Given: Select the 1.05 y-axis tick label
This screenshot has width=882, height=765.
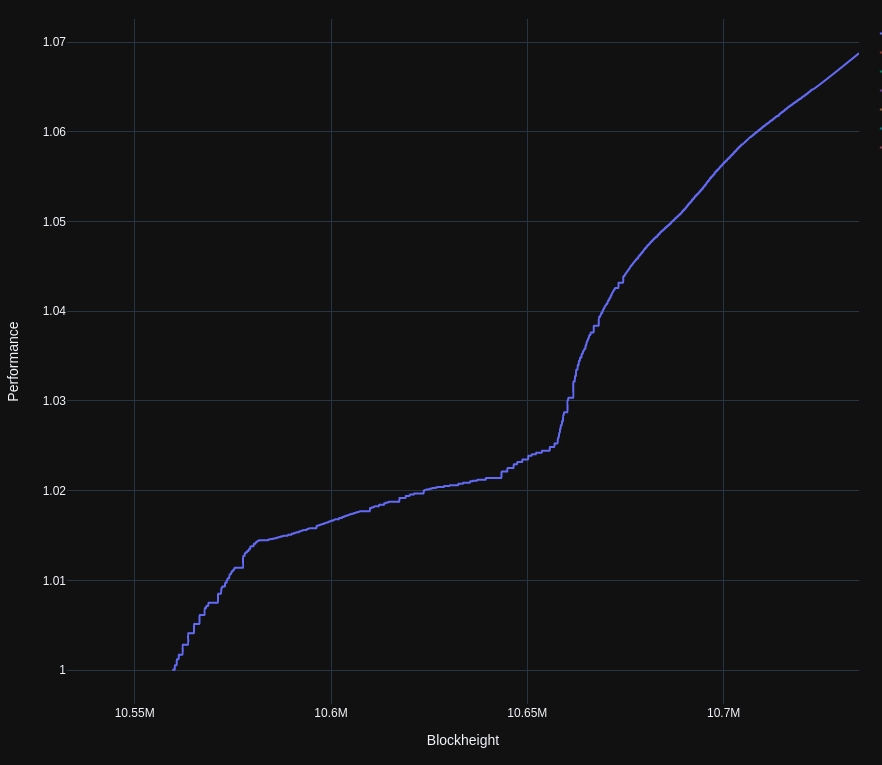Looking at the screenshot, I should pos(54,221).
